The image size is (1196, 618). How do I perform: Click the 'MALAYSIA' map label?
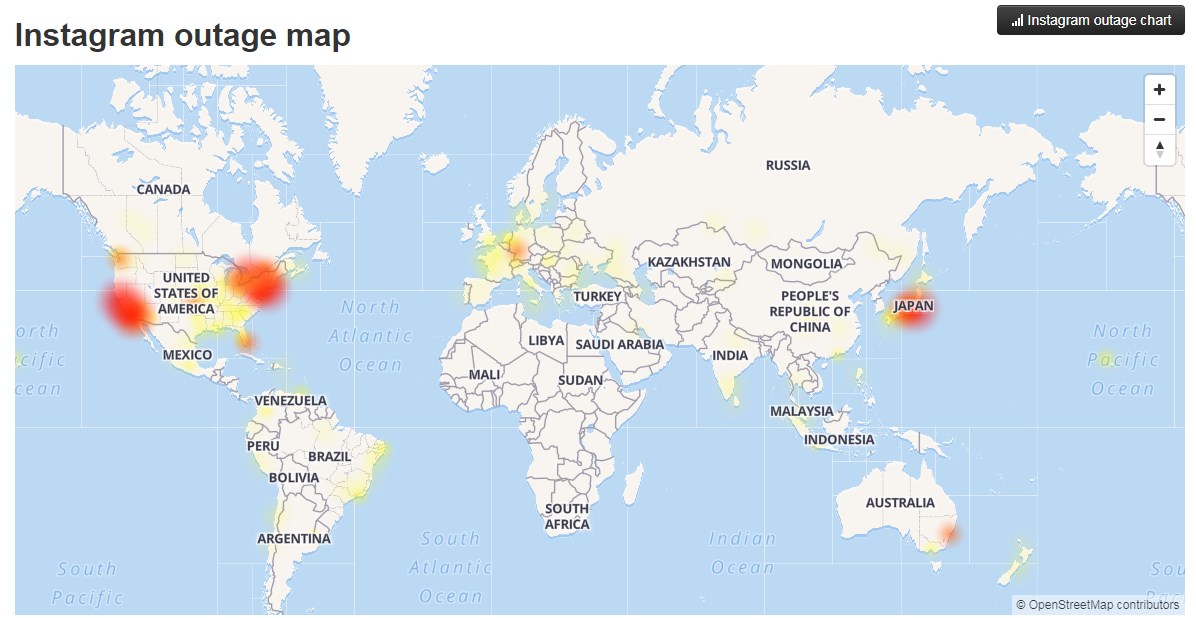802,411
